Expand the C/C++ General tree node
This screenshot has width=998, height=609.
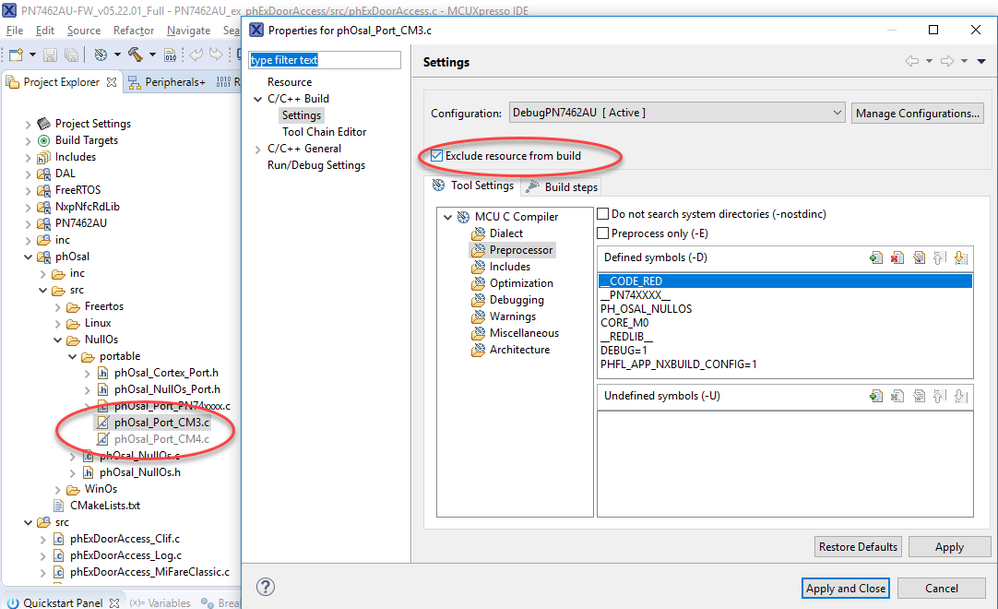(x=258, y=149)
